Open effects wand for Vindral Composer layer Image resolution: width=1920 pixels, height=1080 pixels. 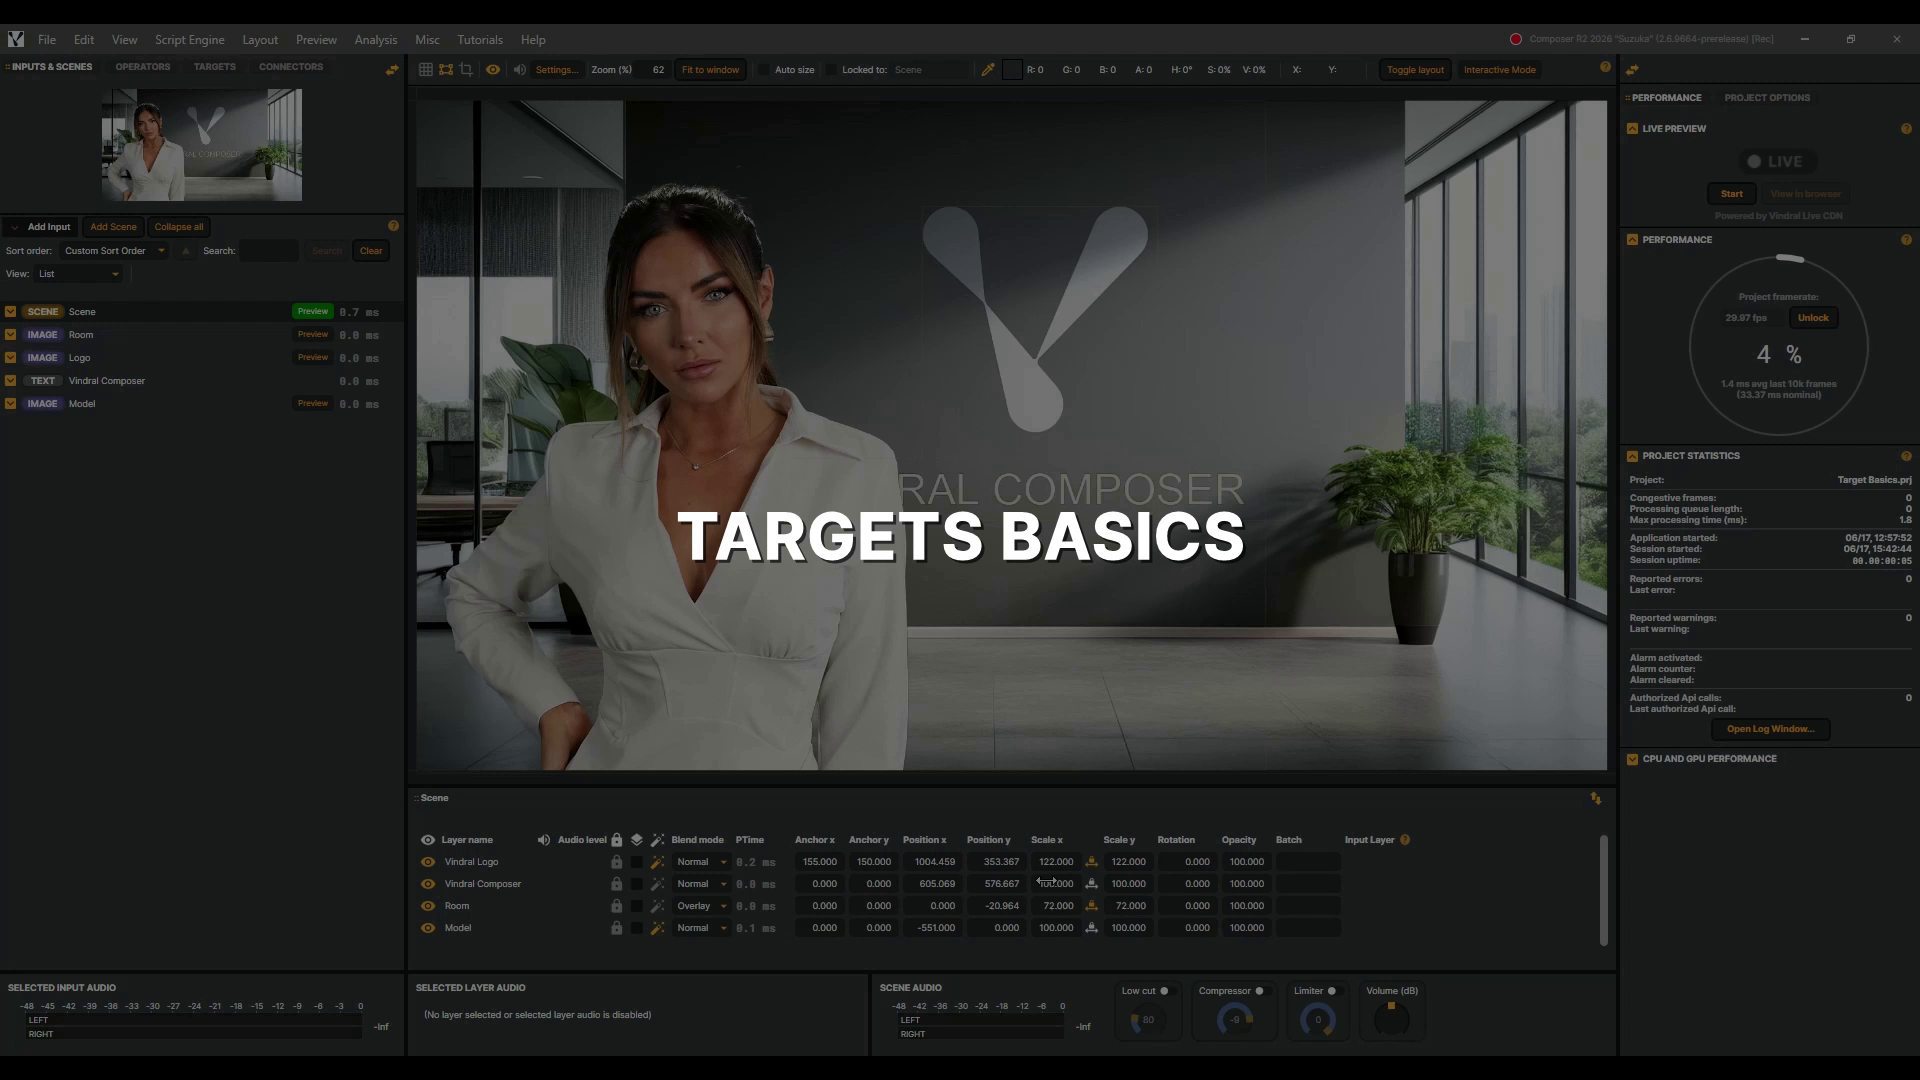click(x=657, y=884)
